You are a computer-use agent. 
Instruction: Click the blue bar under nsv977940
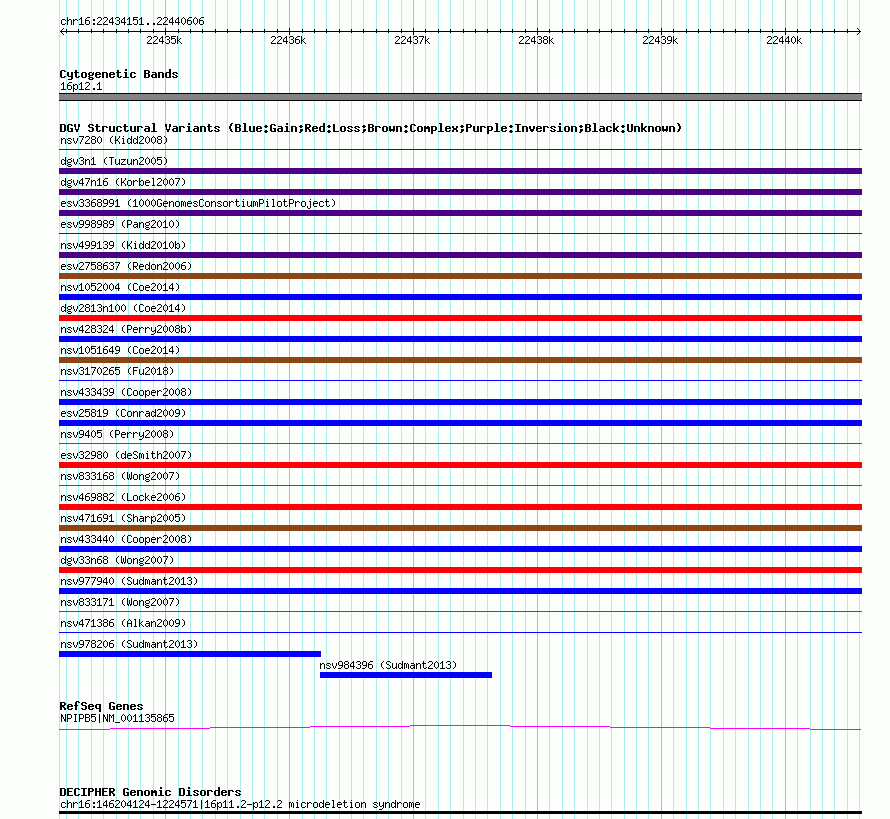click(x=460, y=591)
